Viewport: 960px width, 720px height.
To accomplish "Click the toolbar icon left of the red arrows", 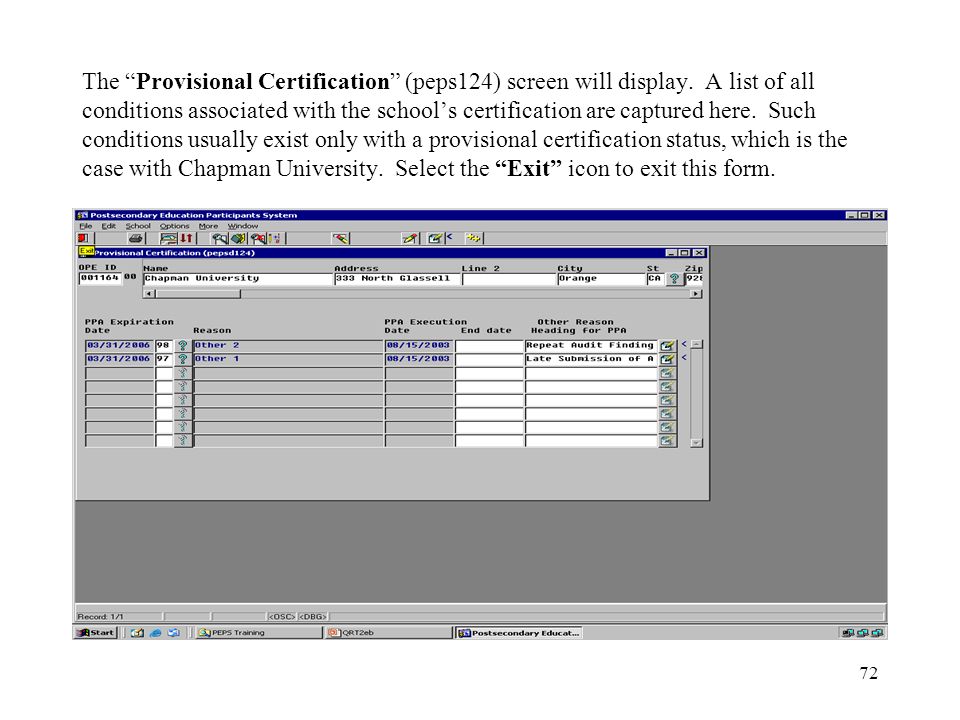I will [168, 238].
